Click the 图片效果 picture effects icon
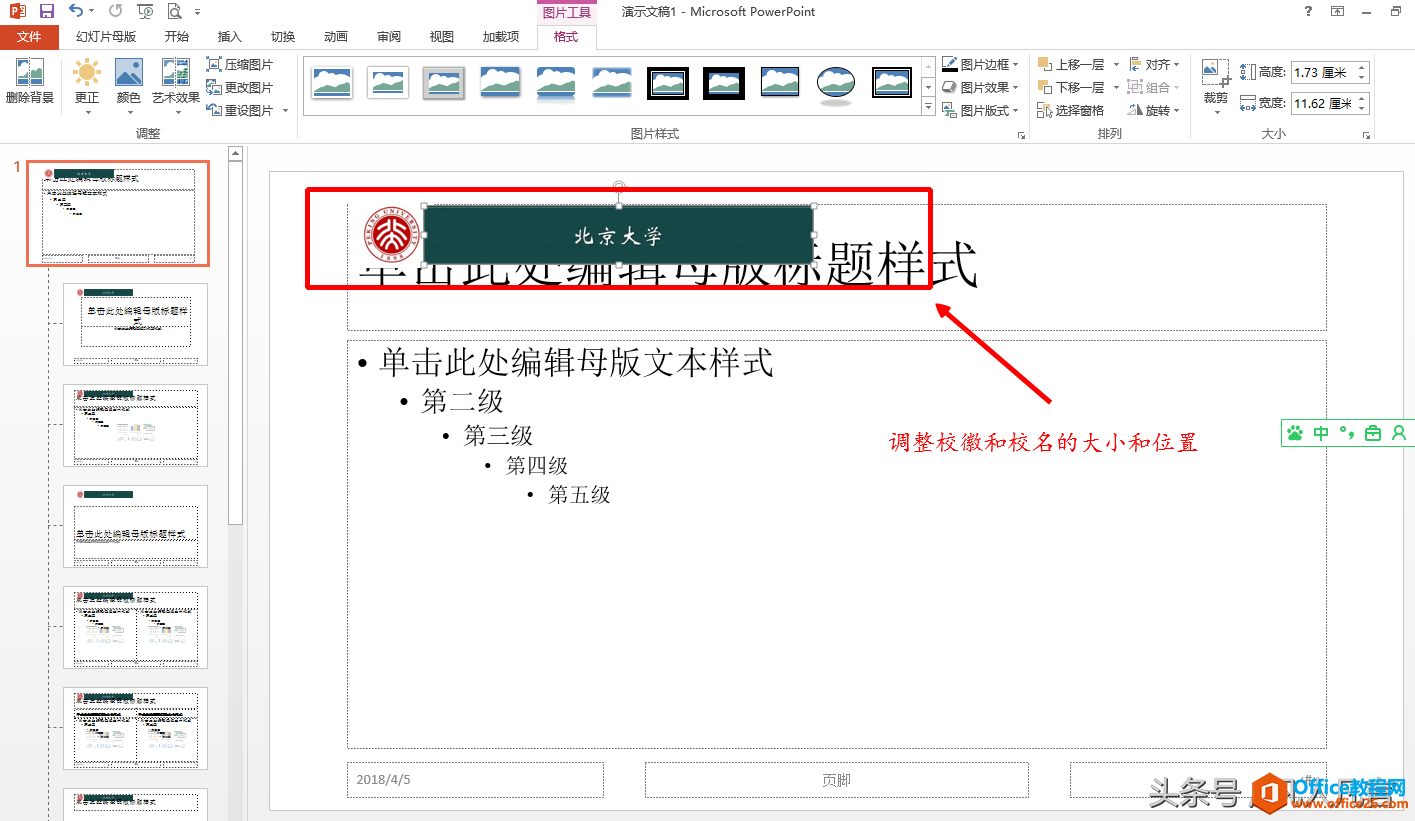This screenshot has height=821, width=1415. pos(982,86)
